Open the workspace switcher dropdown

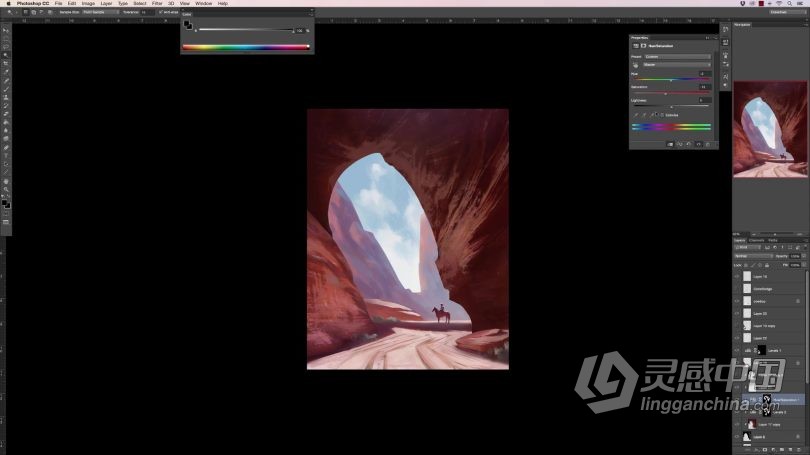coord(787,11)
